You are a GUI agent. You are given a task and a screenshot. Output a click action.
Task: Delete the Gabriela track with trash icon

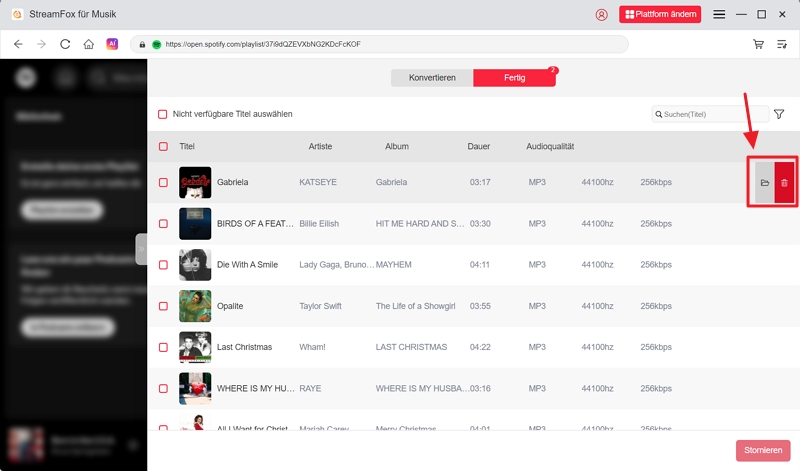point(784,183)
